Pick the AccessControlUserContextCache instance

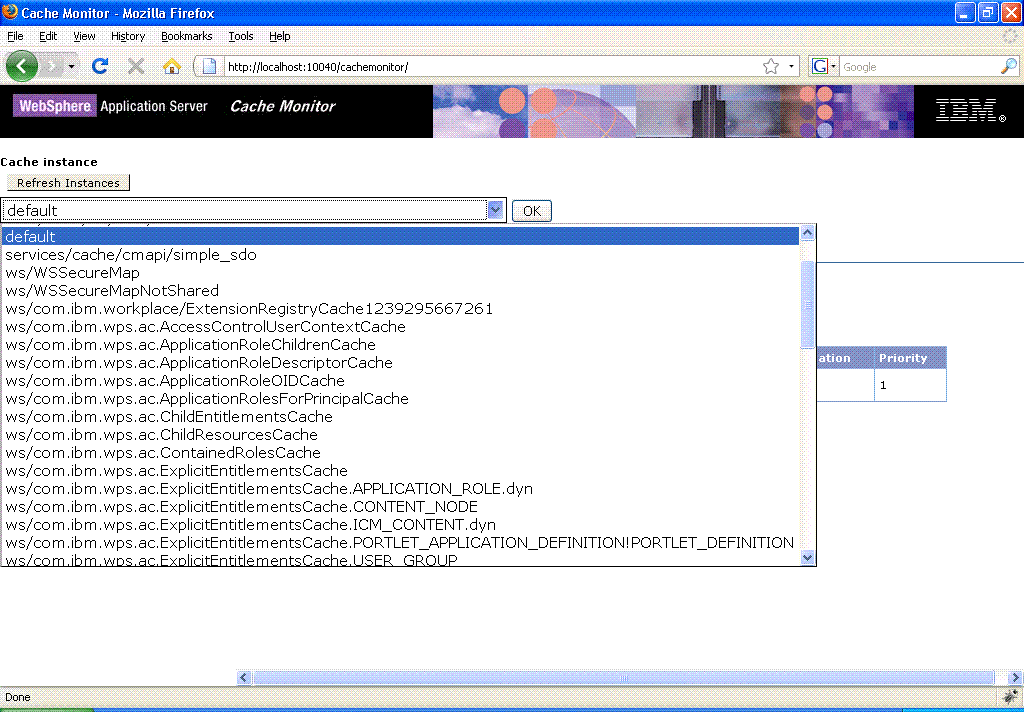pyautogui.click(x=400, y=327)
